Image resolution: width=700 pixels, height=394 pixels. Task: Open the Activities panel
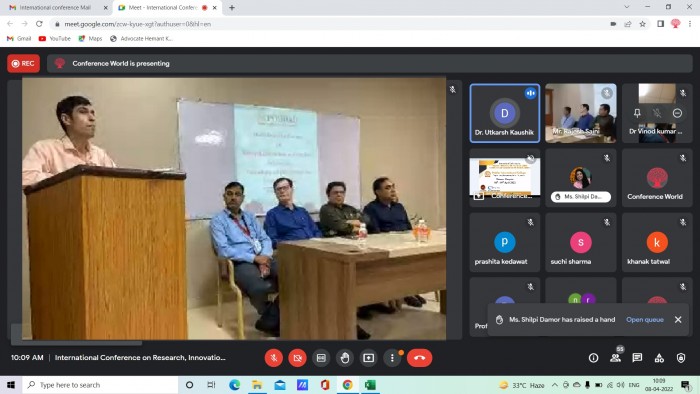[659, 358]
